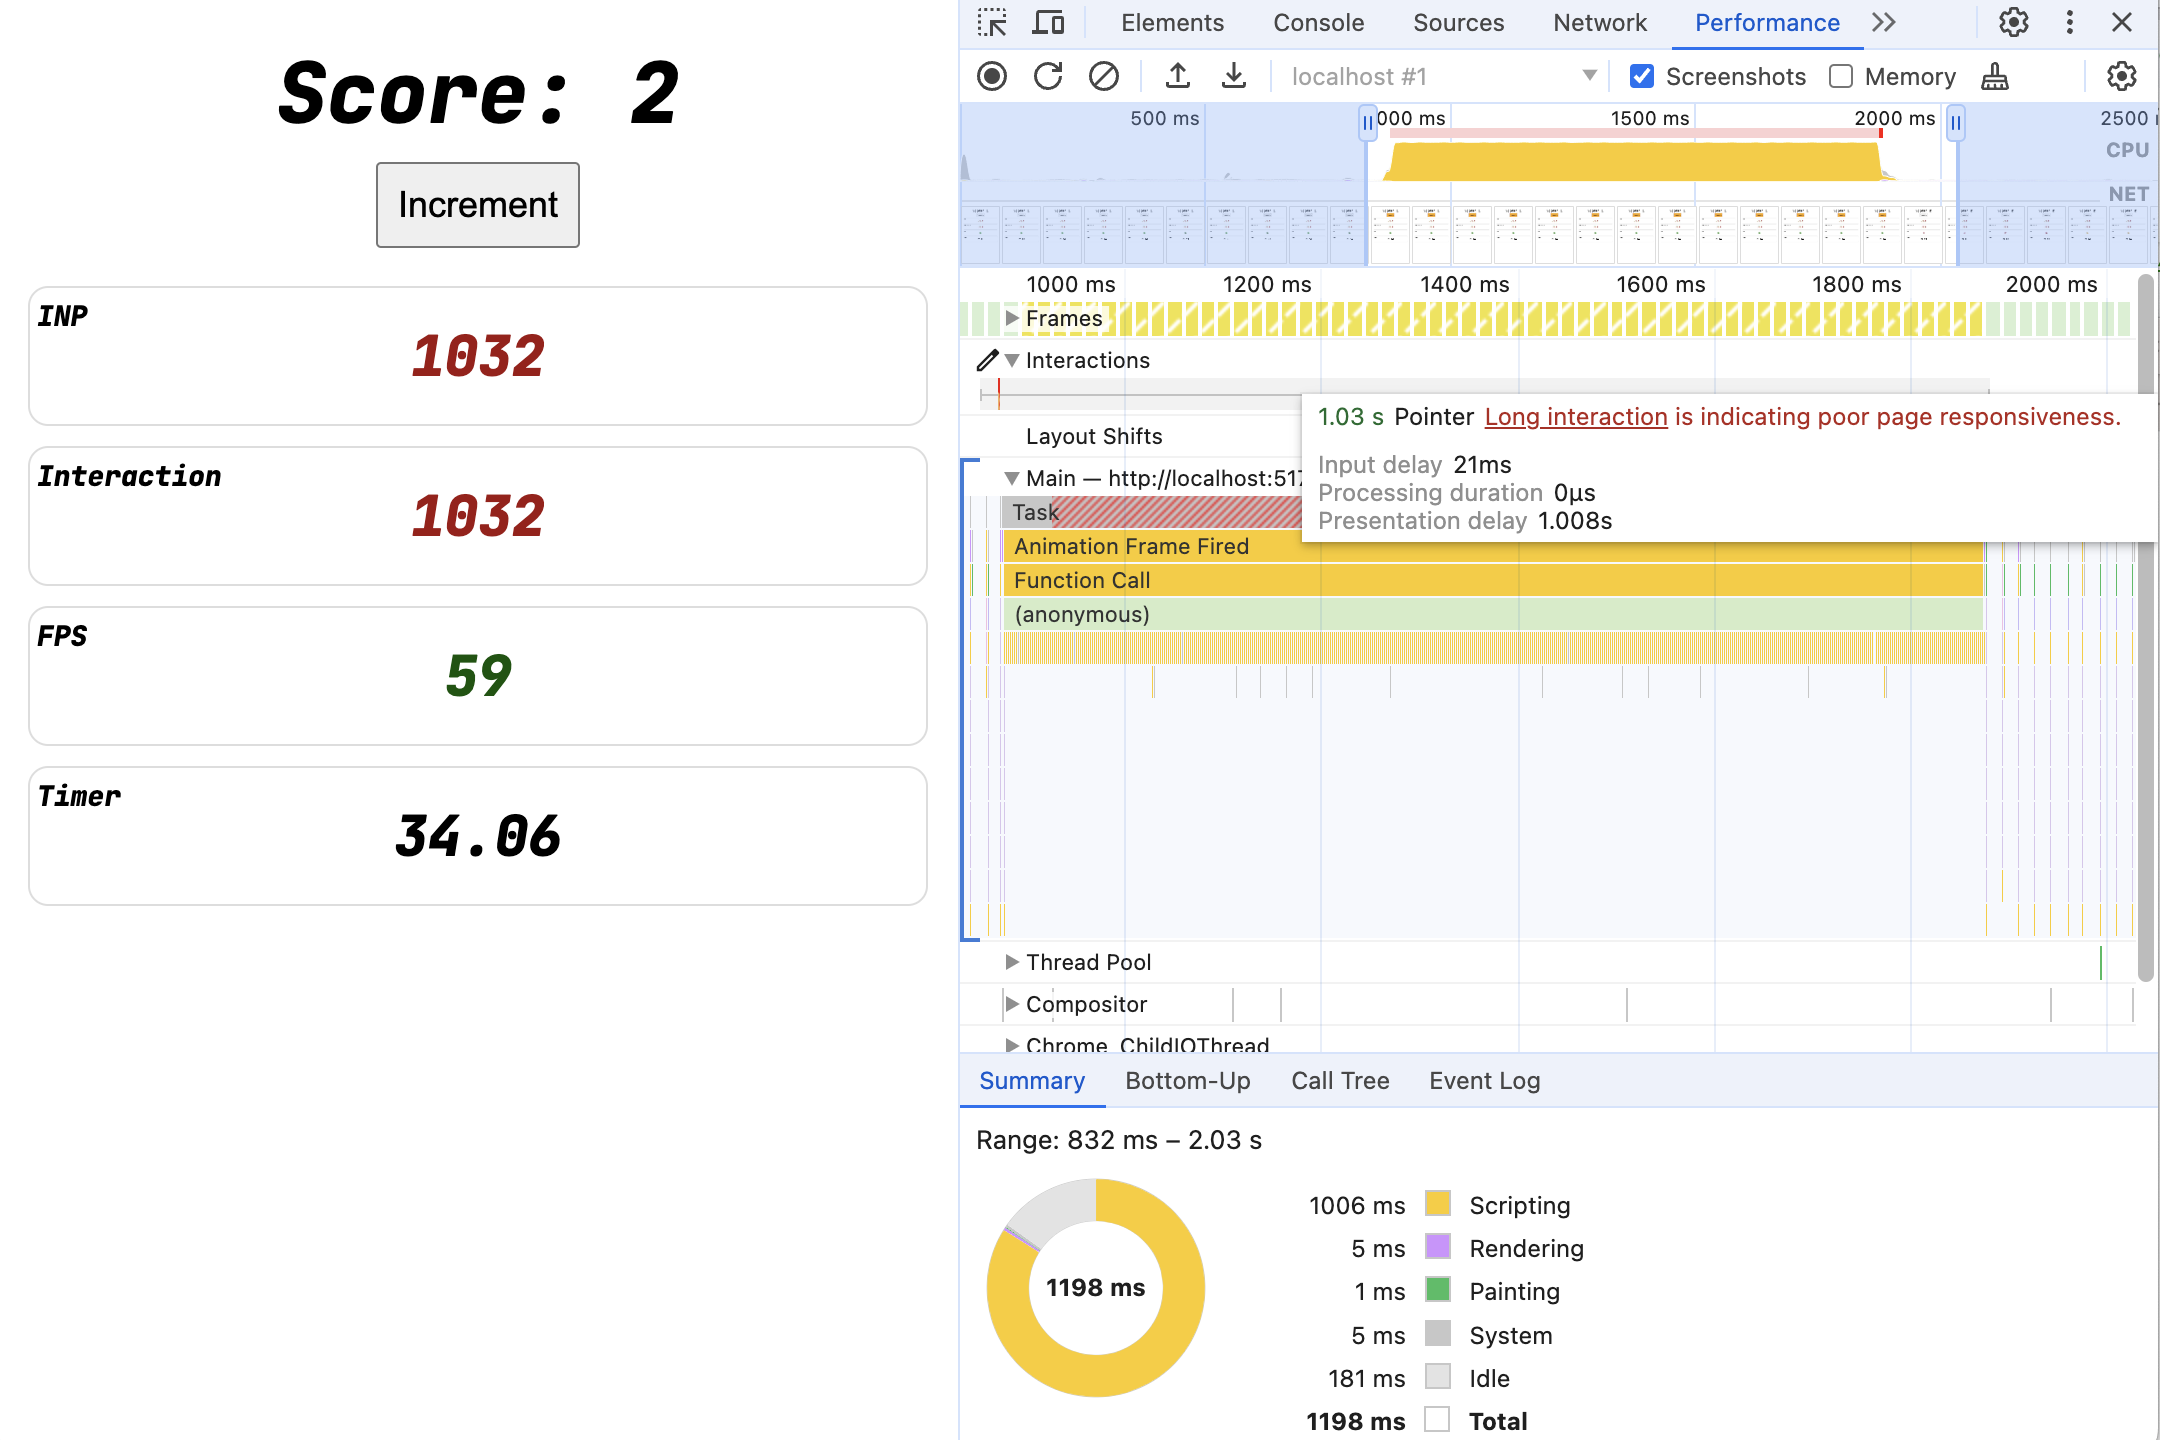
Task: Click the record button to start profiling
Action: click(995, 76)
